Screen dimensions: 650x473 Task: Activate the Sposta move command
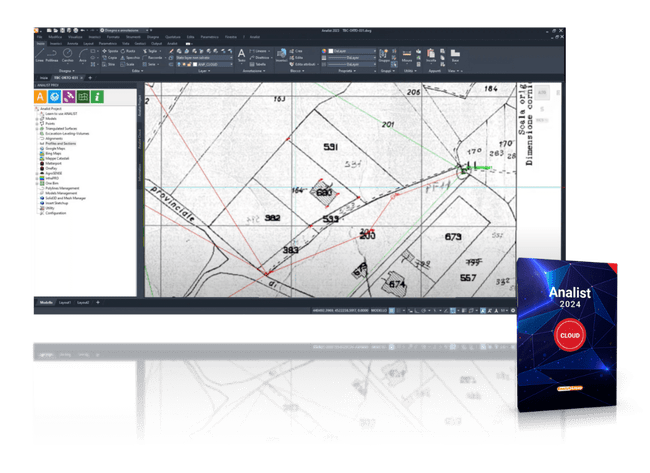(x=110, y=51)
